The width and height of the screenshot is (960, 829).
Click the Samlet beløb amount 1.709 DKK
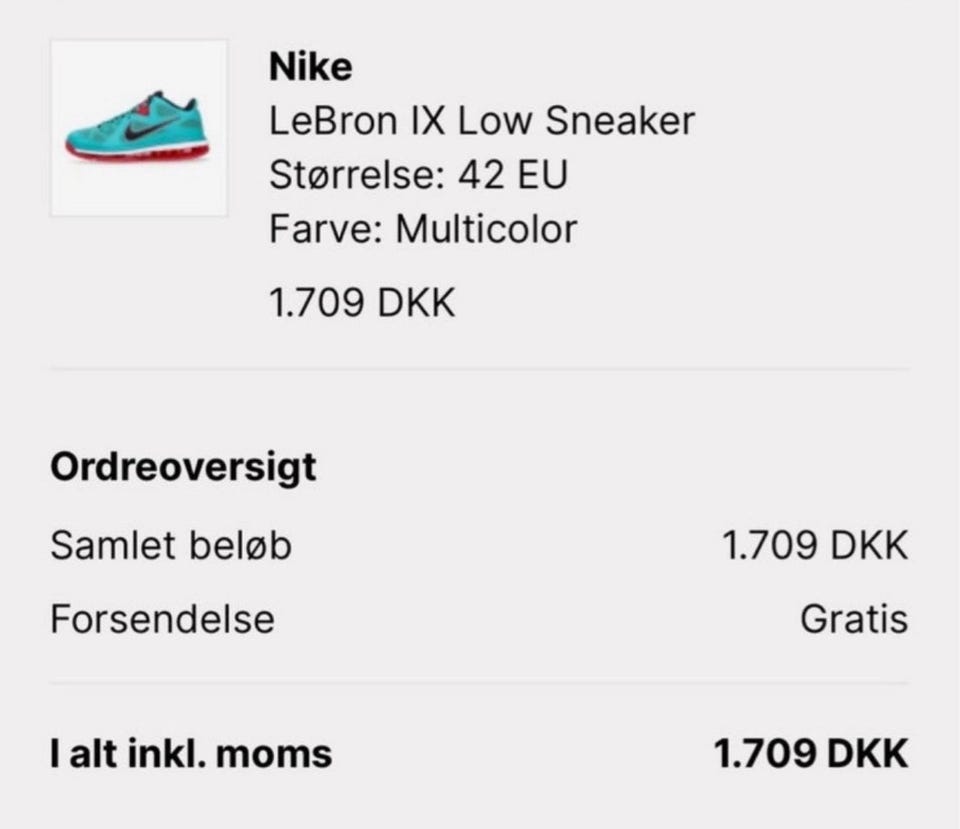click(x=814, y=546)
